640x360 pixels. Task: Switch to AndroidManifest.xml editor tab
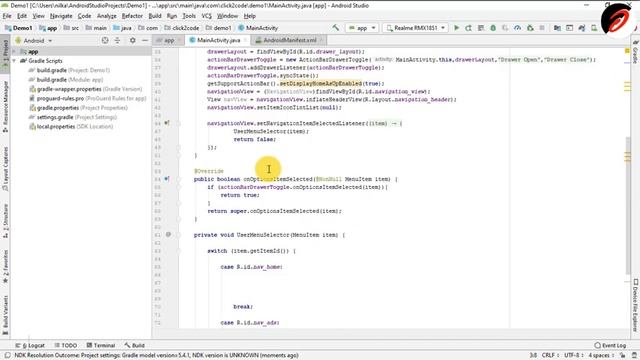point(289,40)
